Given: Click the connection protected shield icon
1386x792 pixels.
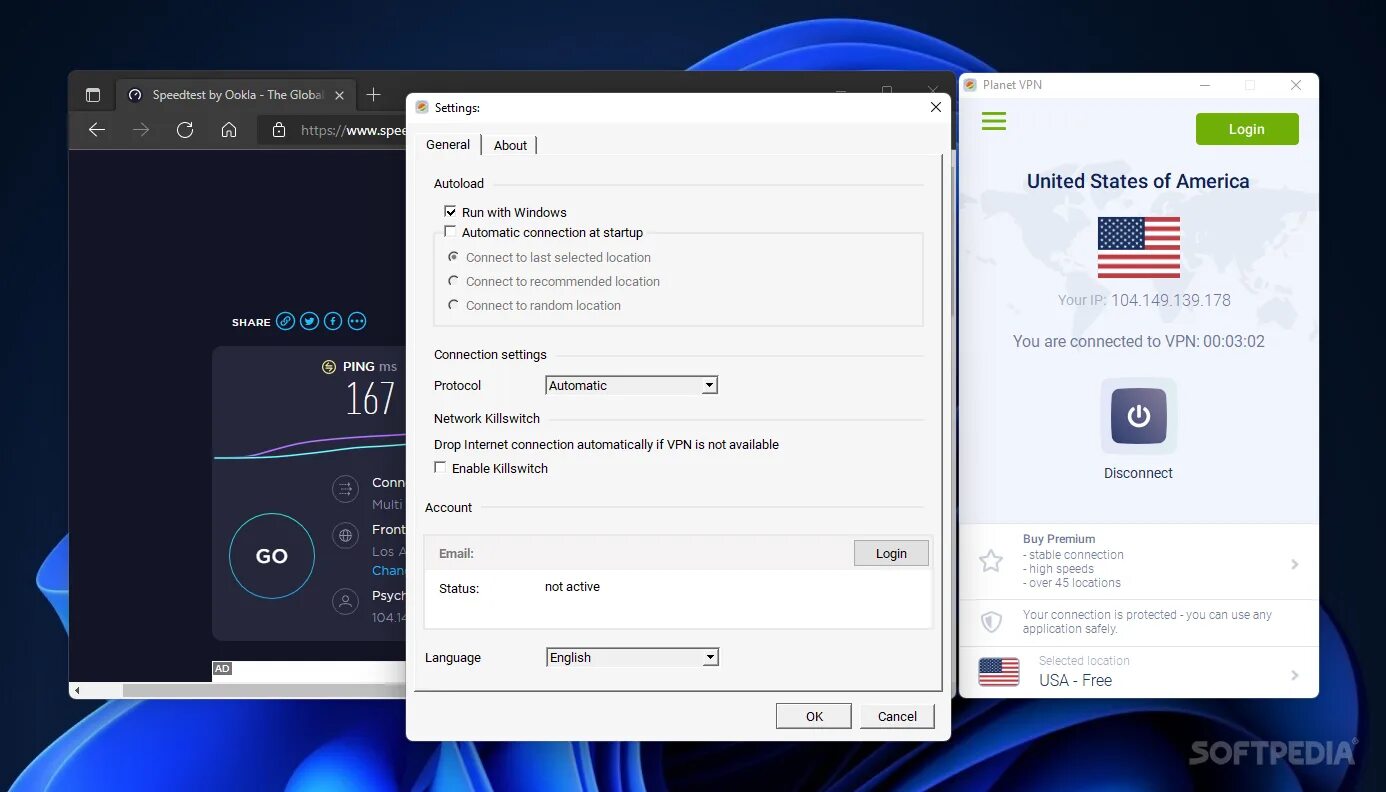Looking at the screenshot, I should (991, 622).
